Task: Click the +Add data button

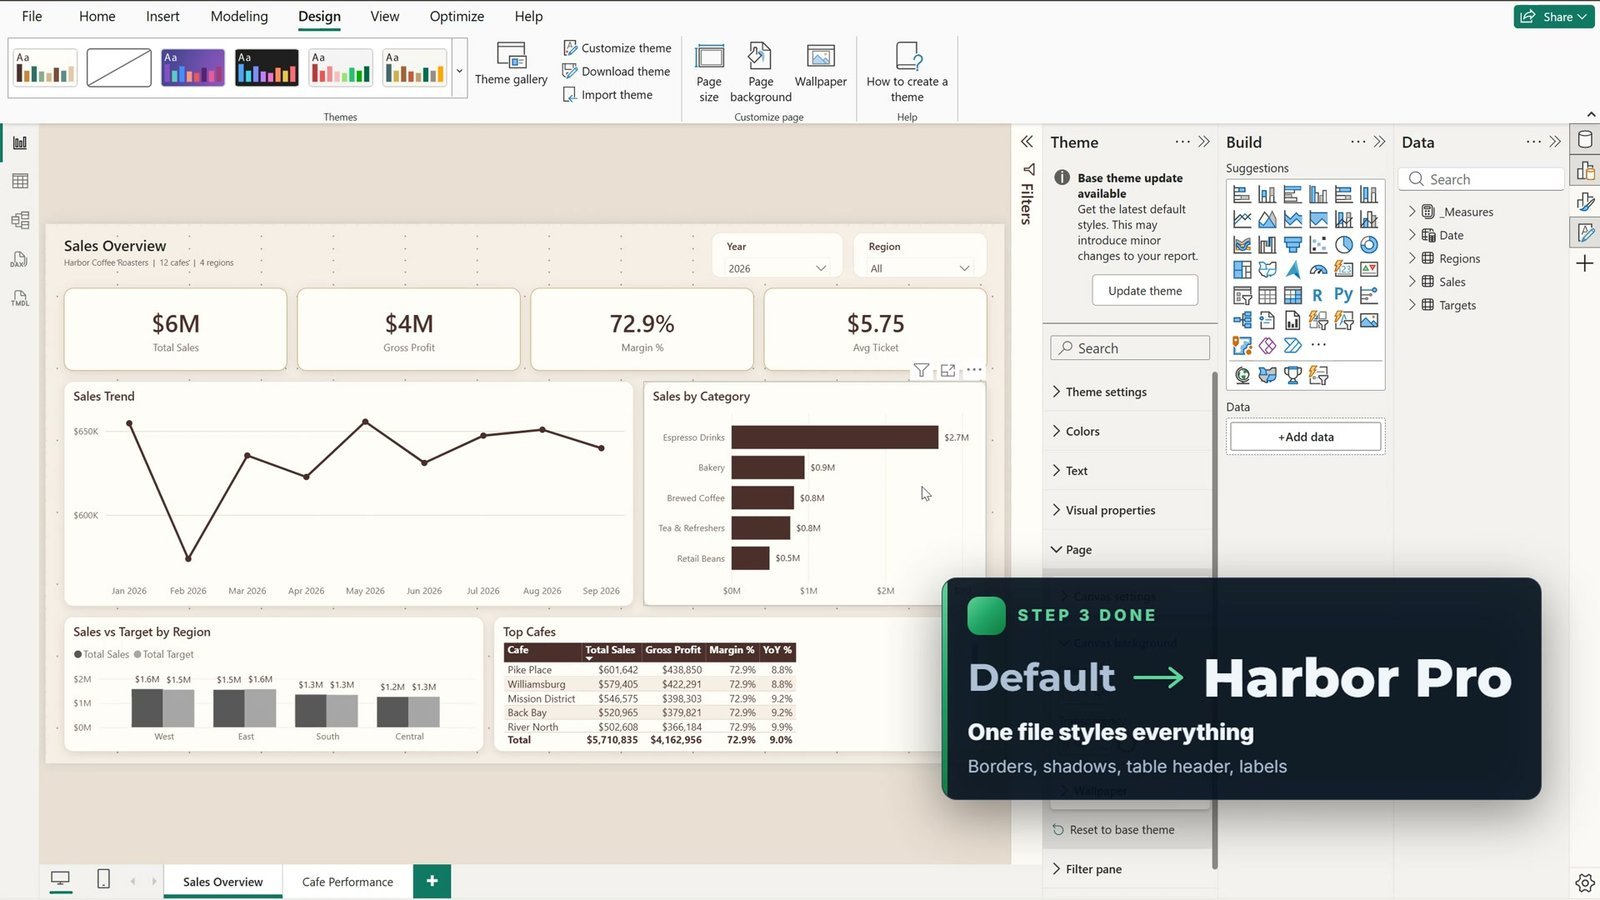Action: point(1306,437)
